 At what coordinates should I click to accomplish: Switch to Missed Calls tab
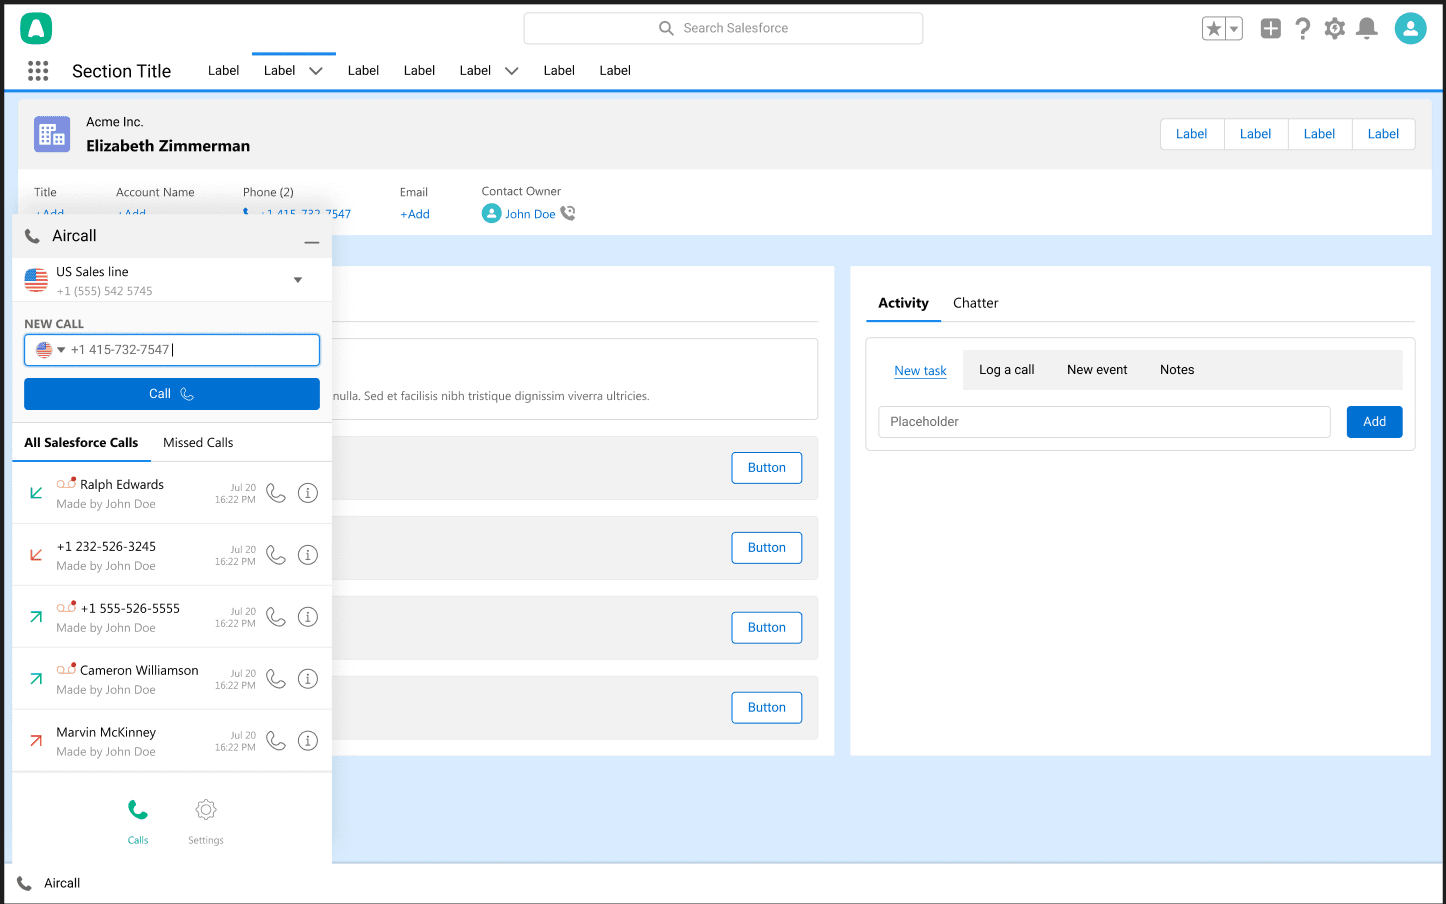pos(198,443)
